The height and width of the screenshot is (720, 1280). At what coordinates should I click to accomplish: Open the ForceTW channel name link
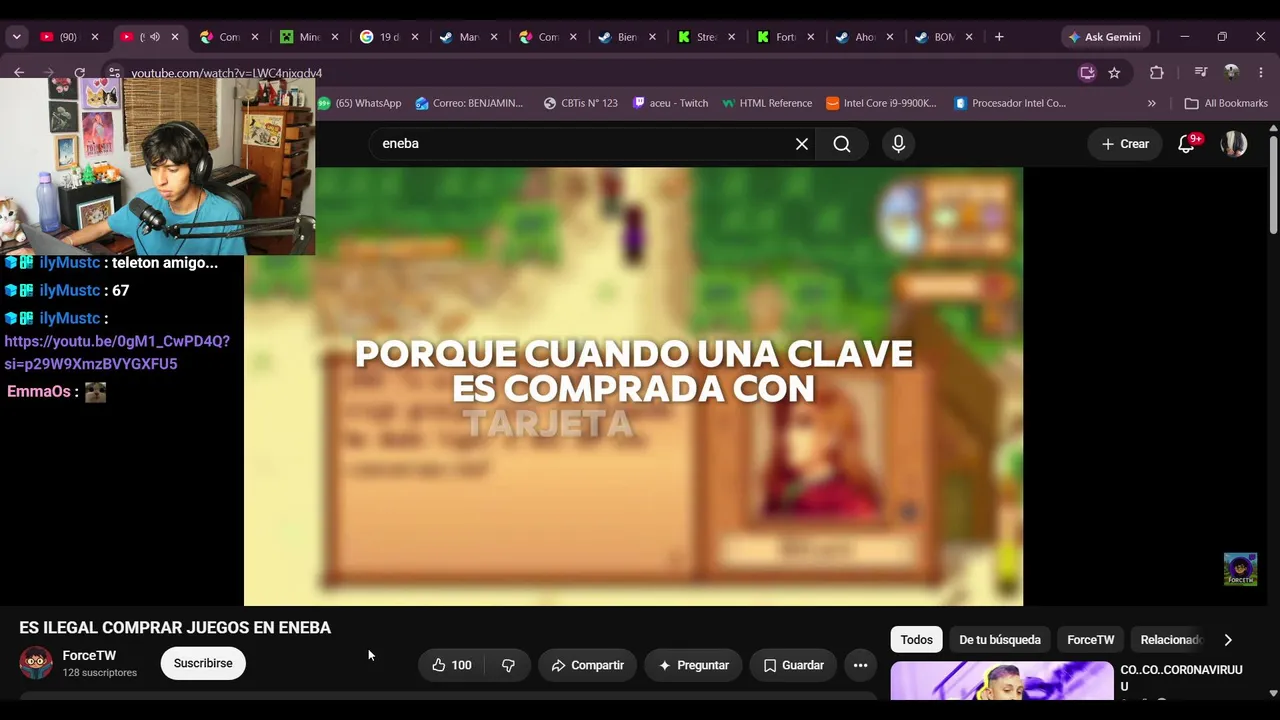pos(89,656)
